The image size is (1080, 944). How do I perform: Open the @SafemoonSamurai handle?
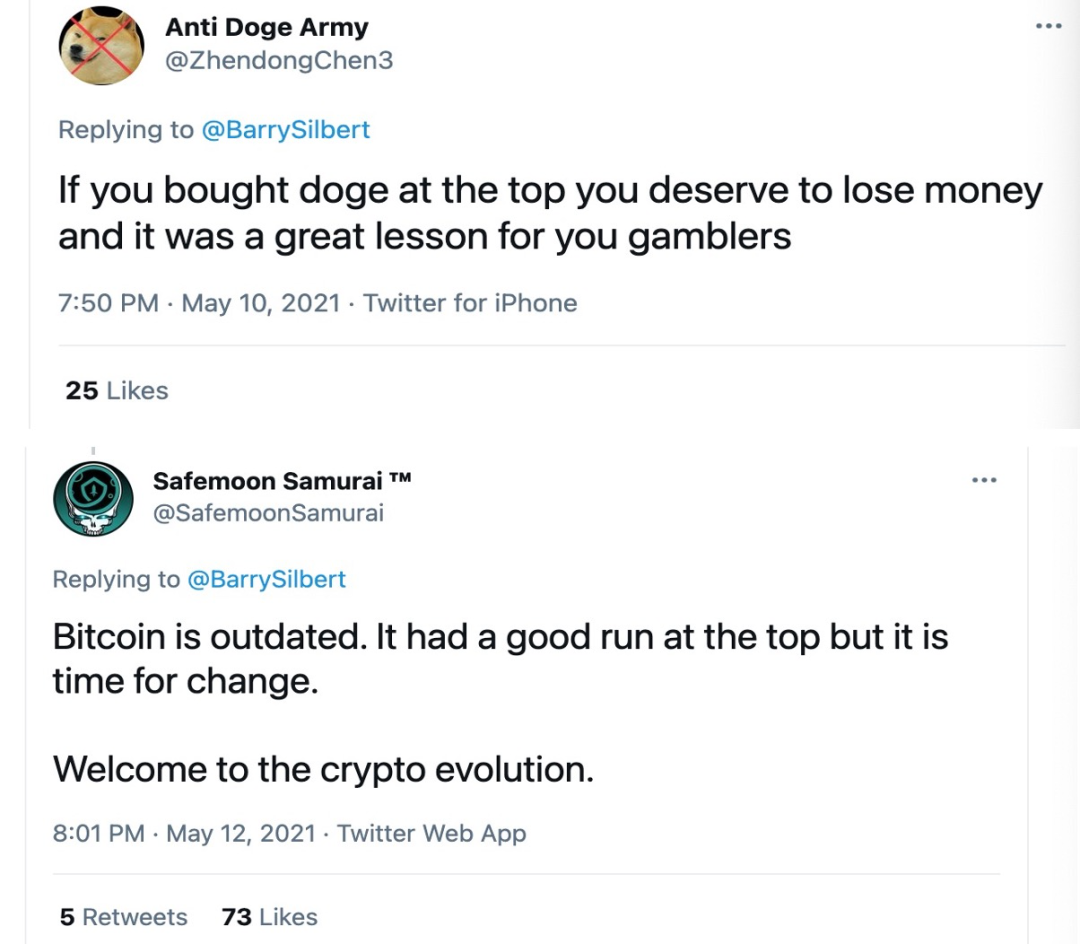coord(268,513)
